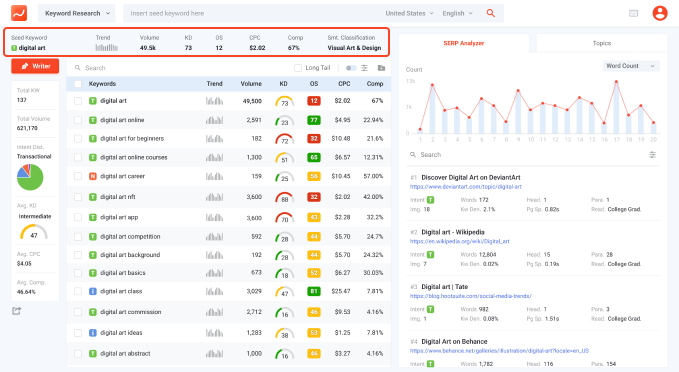Click the seed keyword trend sparkline
This screenshot has width=679, height=372.
[107, 48]
